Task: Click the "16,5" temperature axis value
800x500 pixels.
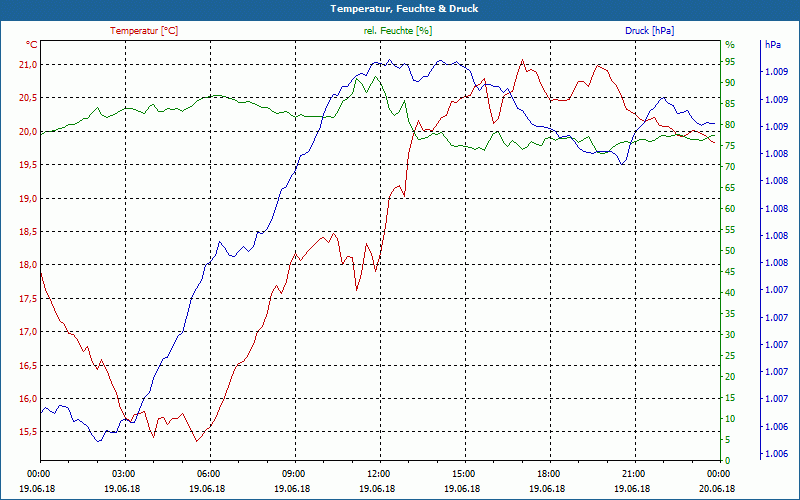Action: [x=28, y=365]
